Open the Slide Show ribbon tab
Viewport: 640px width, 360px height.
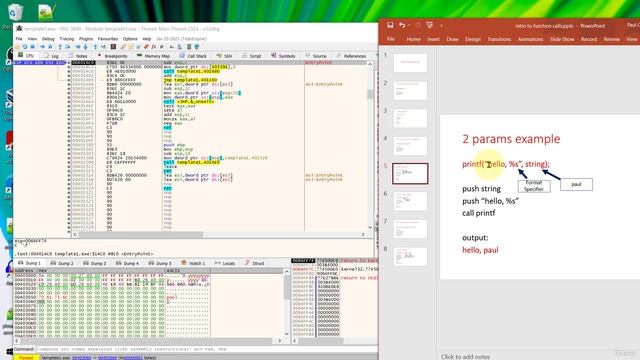coord(562,39)
